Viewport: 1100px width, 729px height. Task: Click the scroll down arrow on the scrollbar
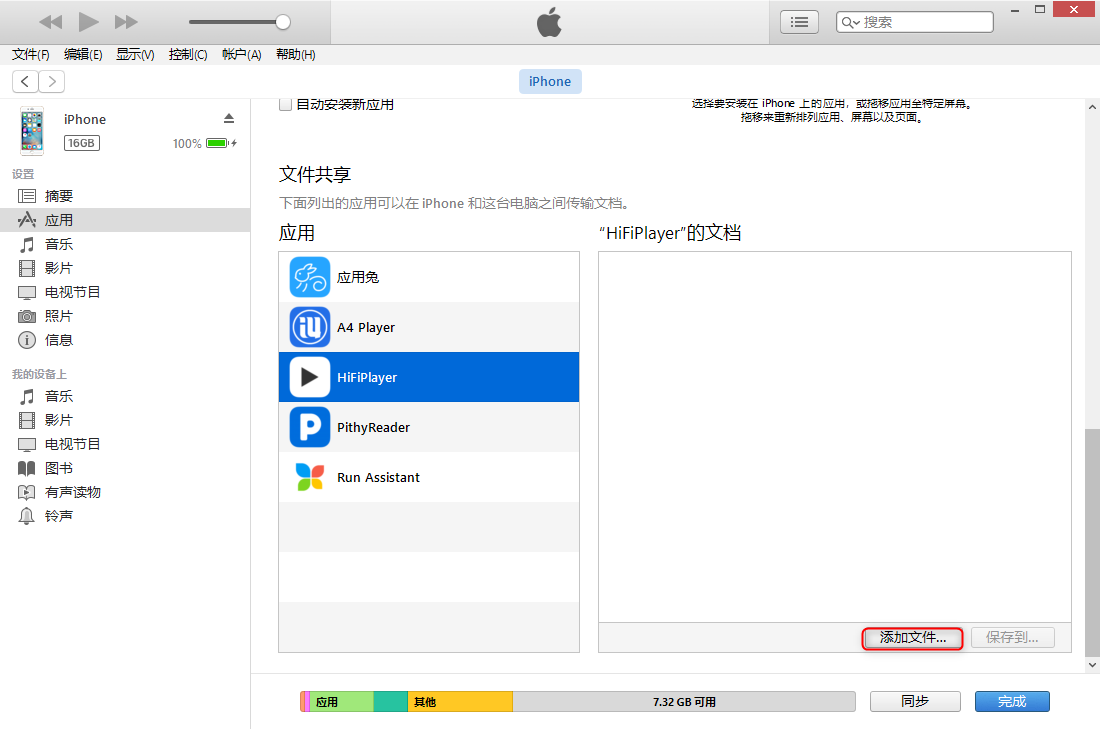[x=1092, y=664]
